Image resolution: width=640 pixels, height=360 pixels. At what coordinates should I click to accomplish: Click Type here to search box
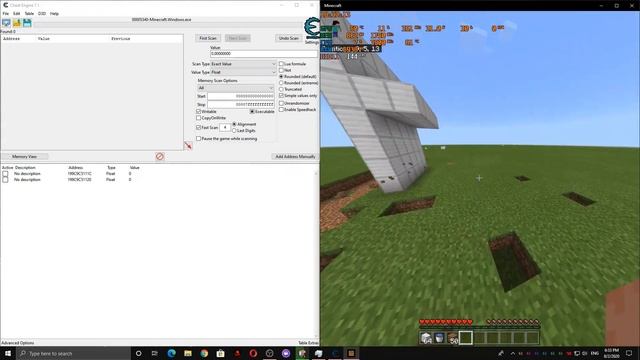[73, 353]
